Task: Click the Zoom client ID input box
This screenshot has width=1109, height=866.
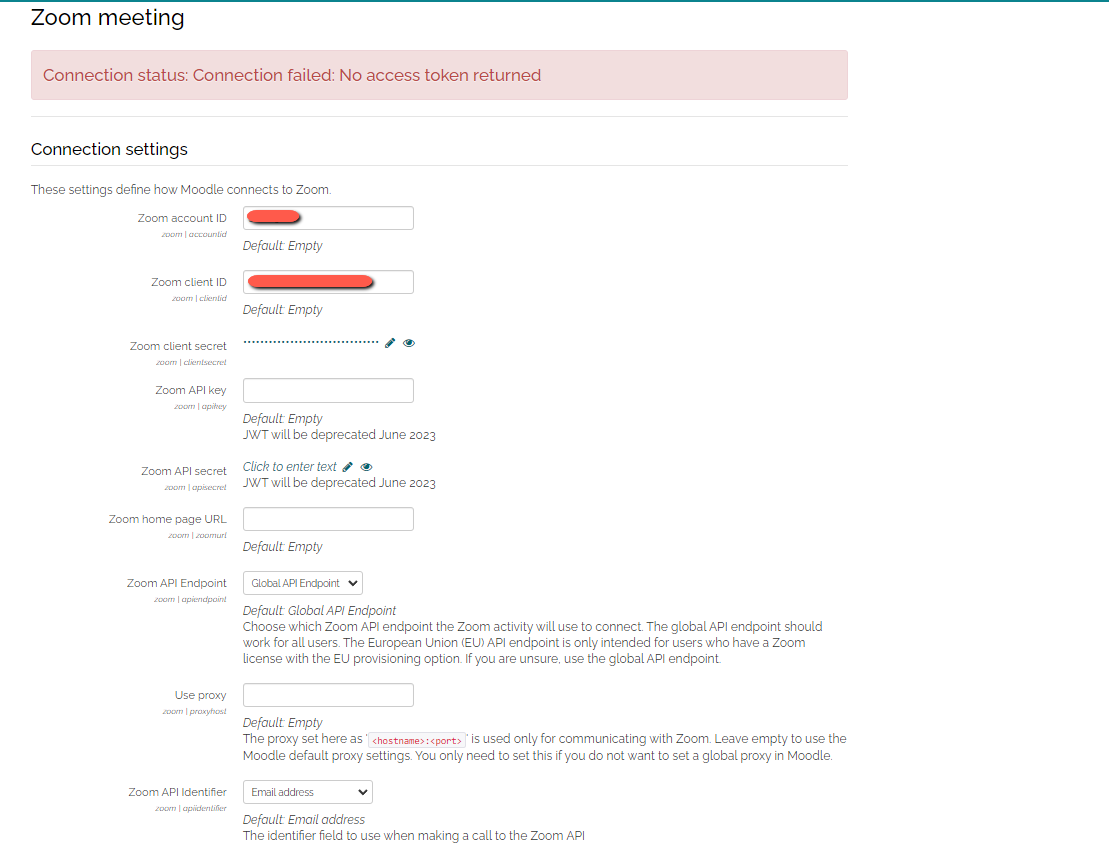Action: 328,281
